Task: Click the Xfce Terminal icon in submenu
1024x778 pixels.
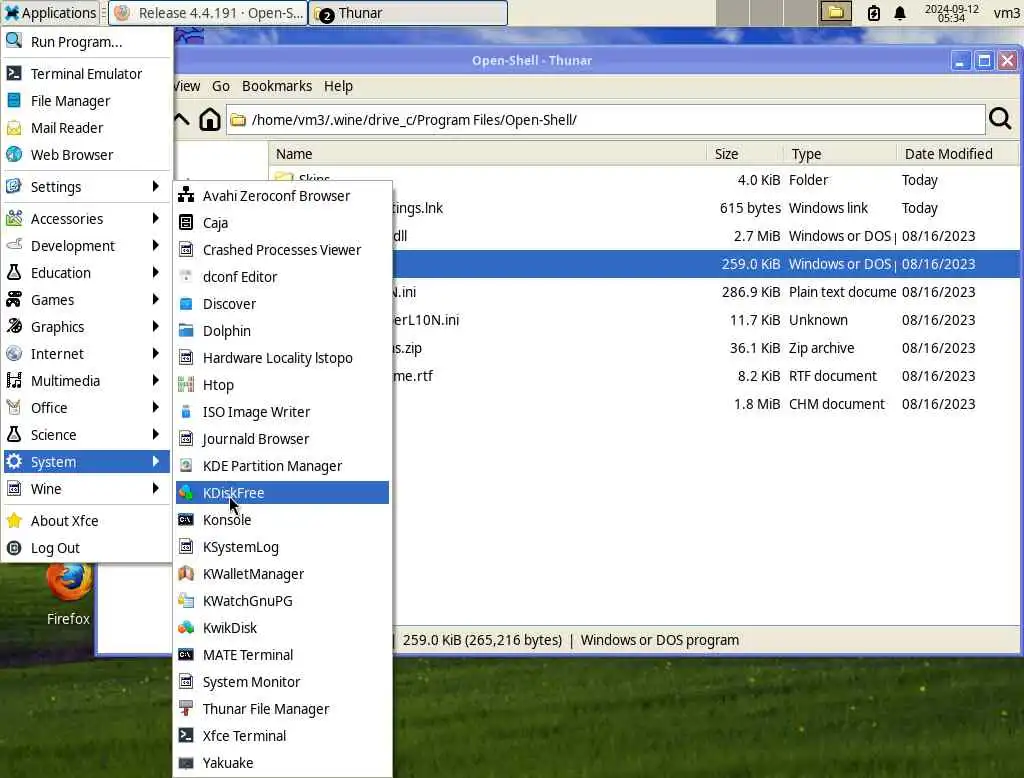Action: pyautogui.click(x=186, y=735)
